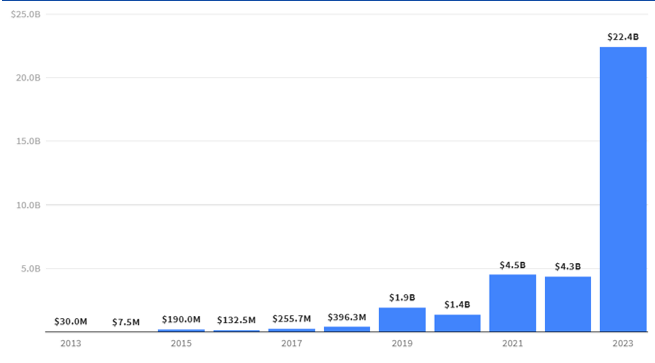Select the 2016 bar showing $132.5M
This screenshot has height=363, width=655.
click(x=236, y=331)
